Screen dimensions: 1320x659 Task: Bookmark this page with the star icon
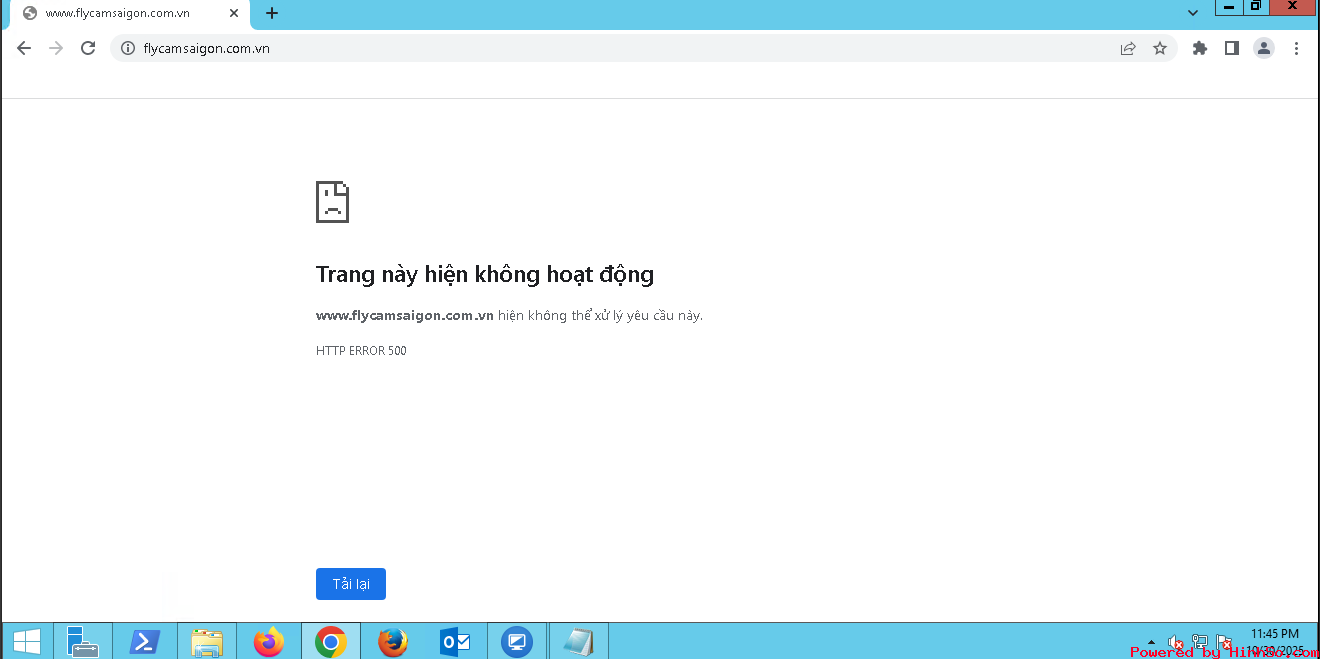coord(1160,48)
